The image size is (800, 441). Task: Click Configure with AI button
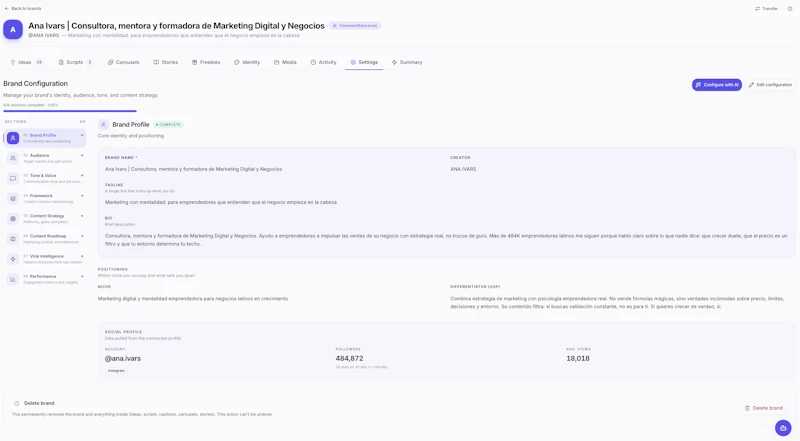click(x=717, y=85)
